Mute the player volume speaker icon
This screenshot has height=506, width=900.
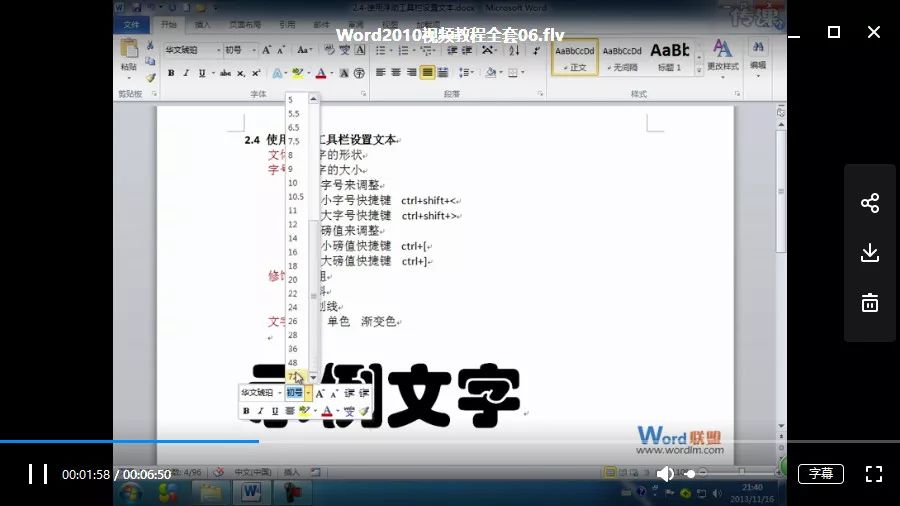(x=664, y=474)
